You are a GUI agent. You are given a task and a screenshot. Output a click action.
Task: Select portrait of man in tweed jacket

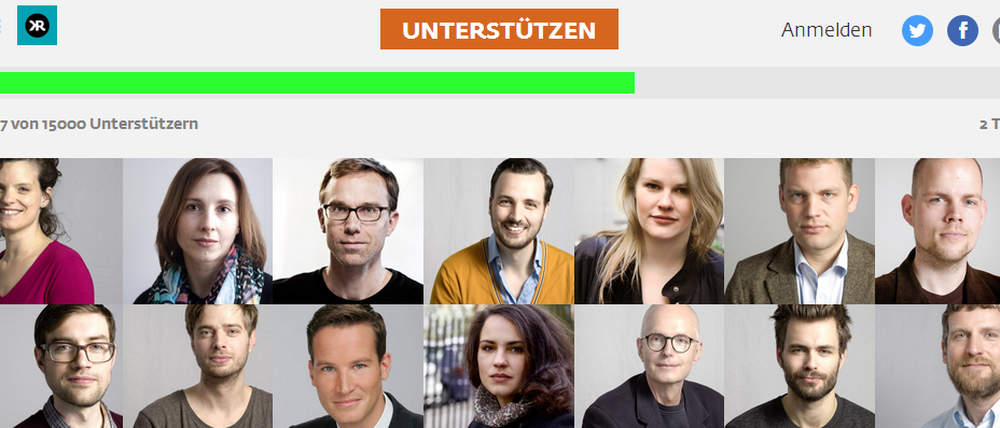[800, 231]
